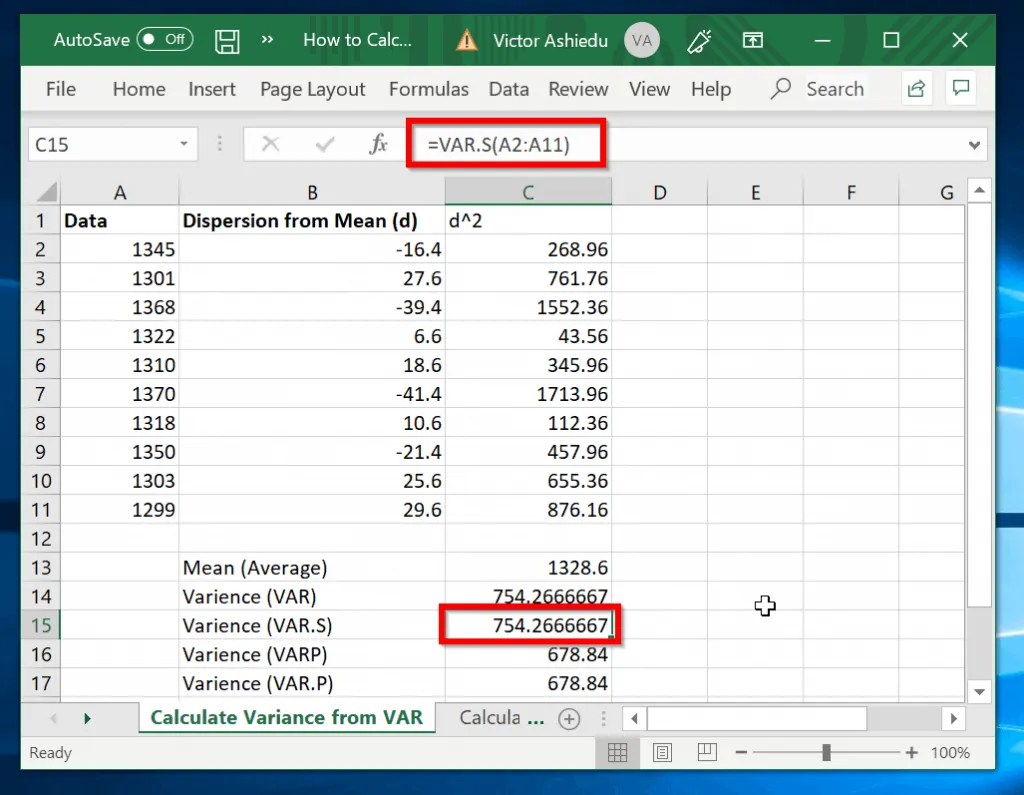The image size is (1024, 795).
Task: Open the Comments speech bubble icon
Action: [961, 88]
